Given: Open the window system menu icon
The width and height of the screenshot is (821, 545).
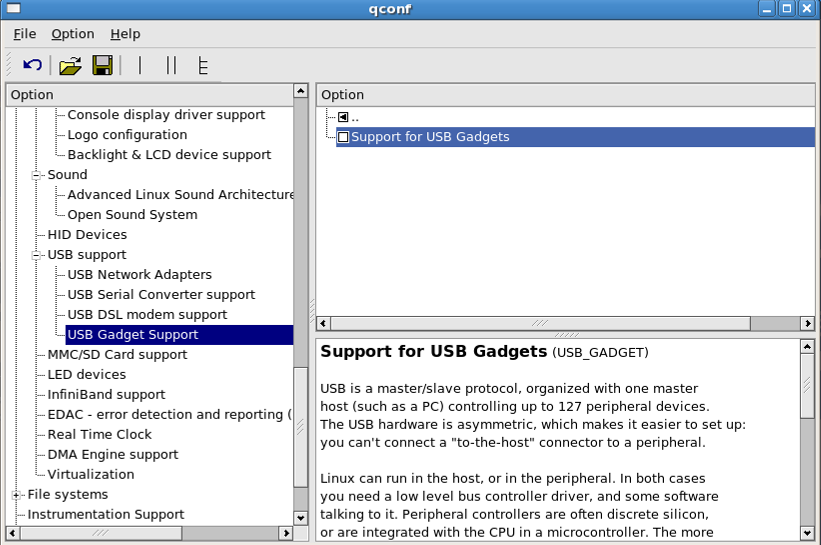Looking at the screenshot, I should 13,8.
